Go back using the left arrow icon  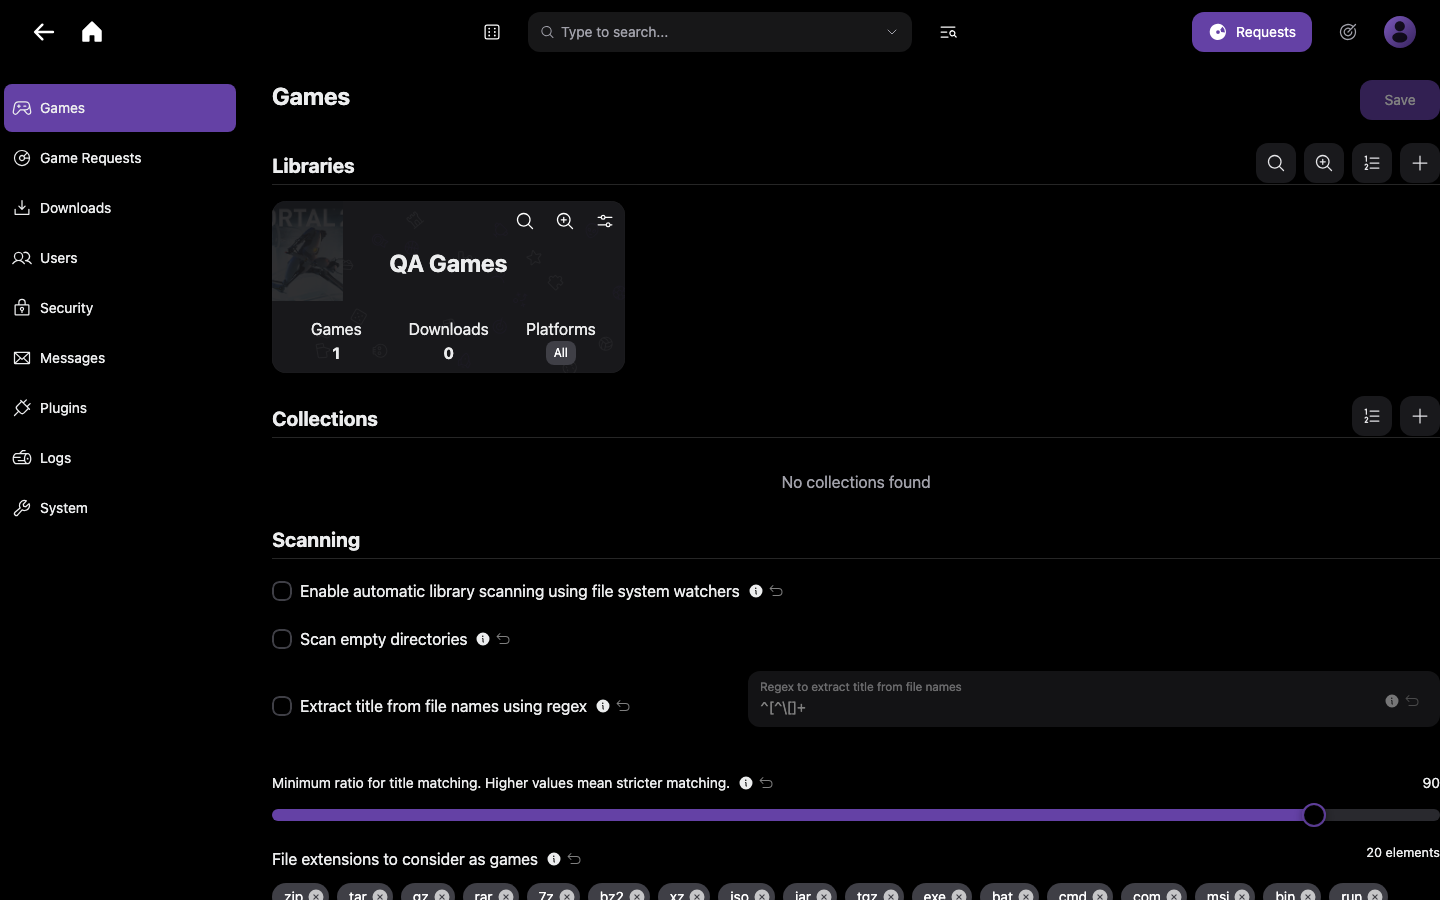point(43,32)
